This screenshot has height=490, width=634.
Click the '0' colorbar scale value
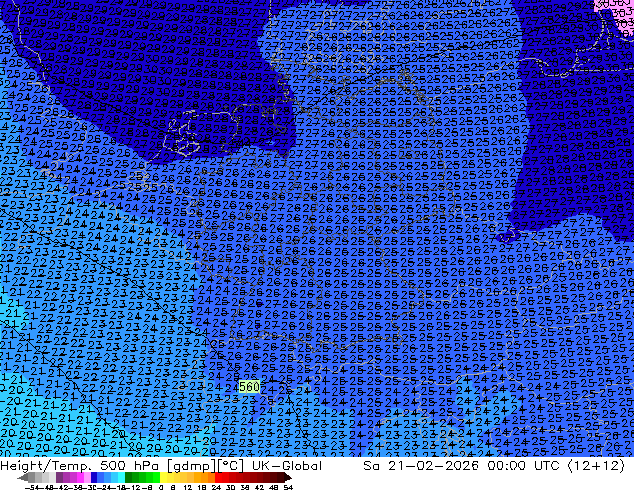pyautogui.click(x=161, y=487)
